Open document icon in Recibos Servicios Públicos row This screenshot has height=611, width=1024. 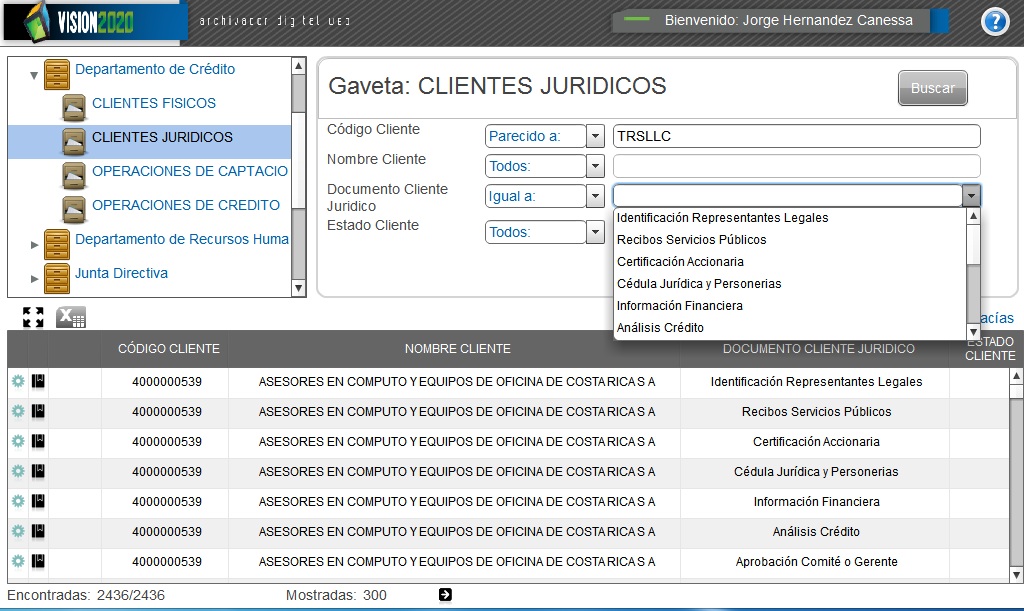[39, 411]
